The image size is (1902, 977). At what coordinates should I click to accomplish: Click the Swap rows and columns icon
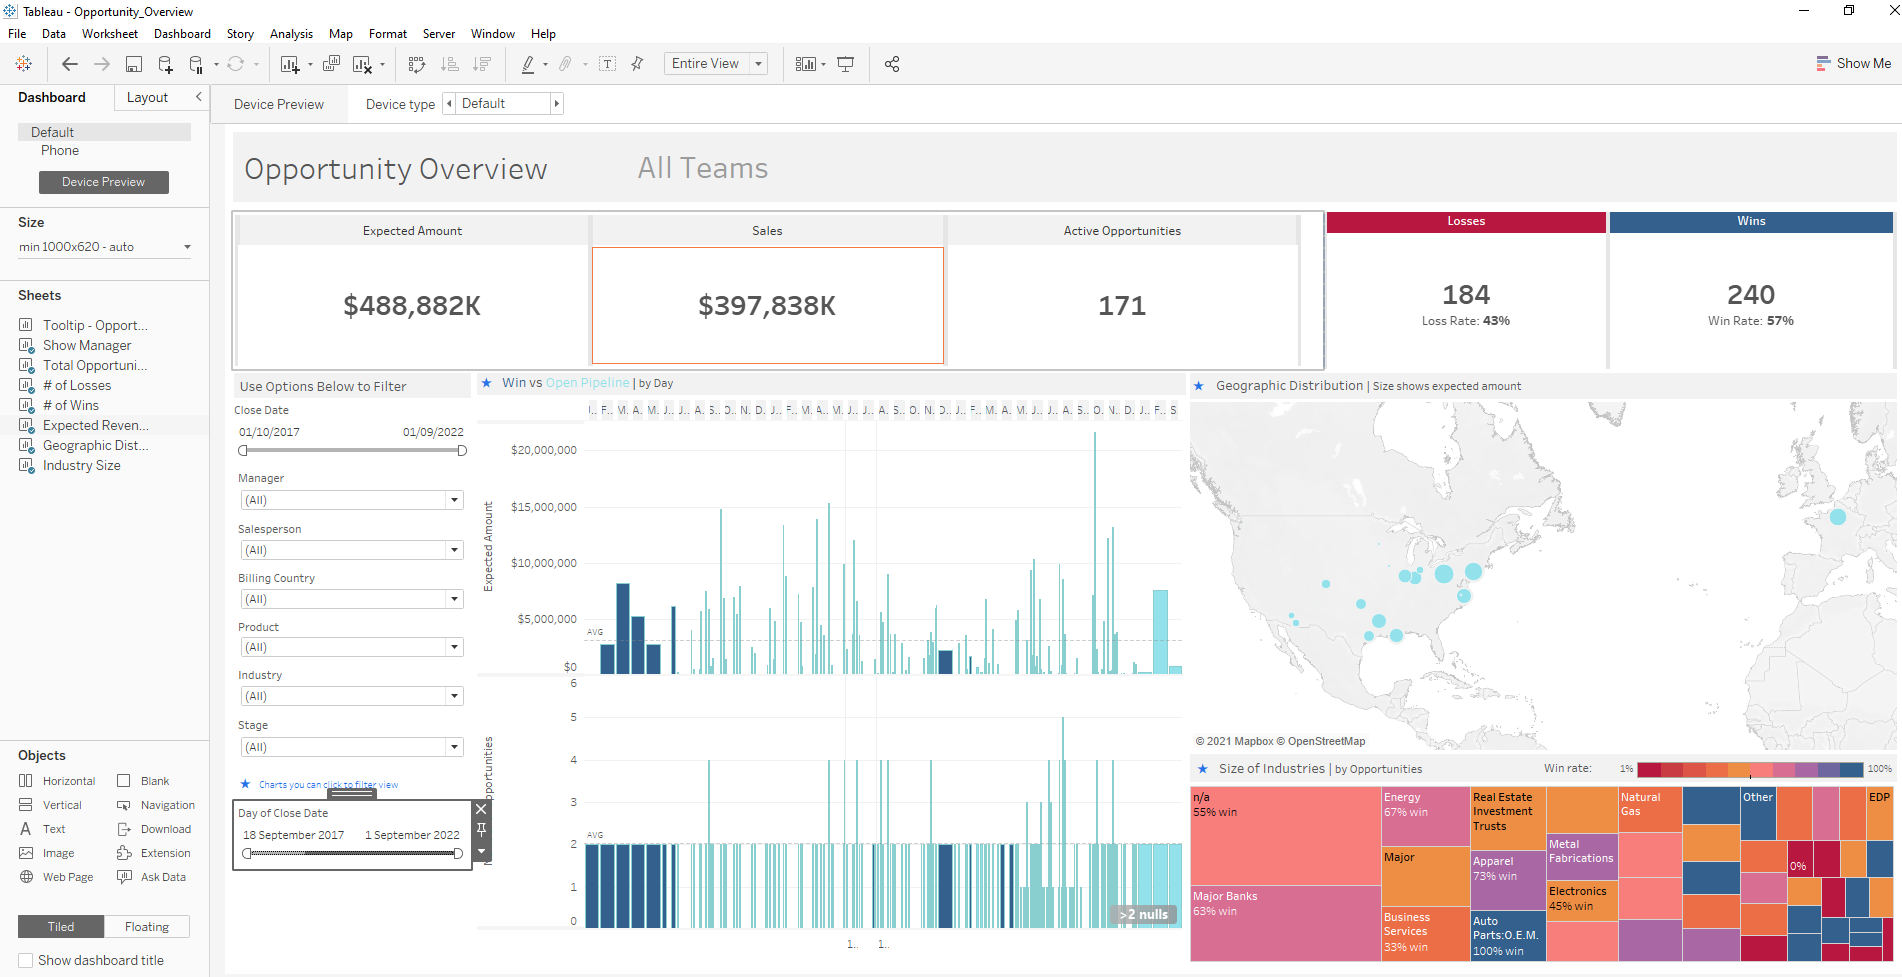417,64
